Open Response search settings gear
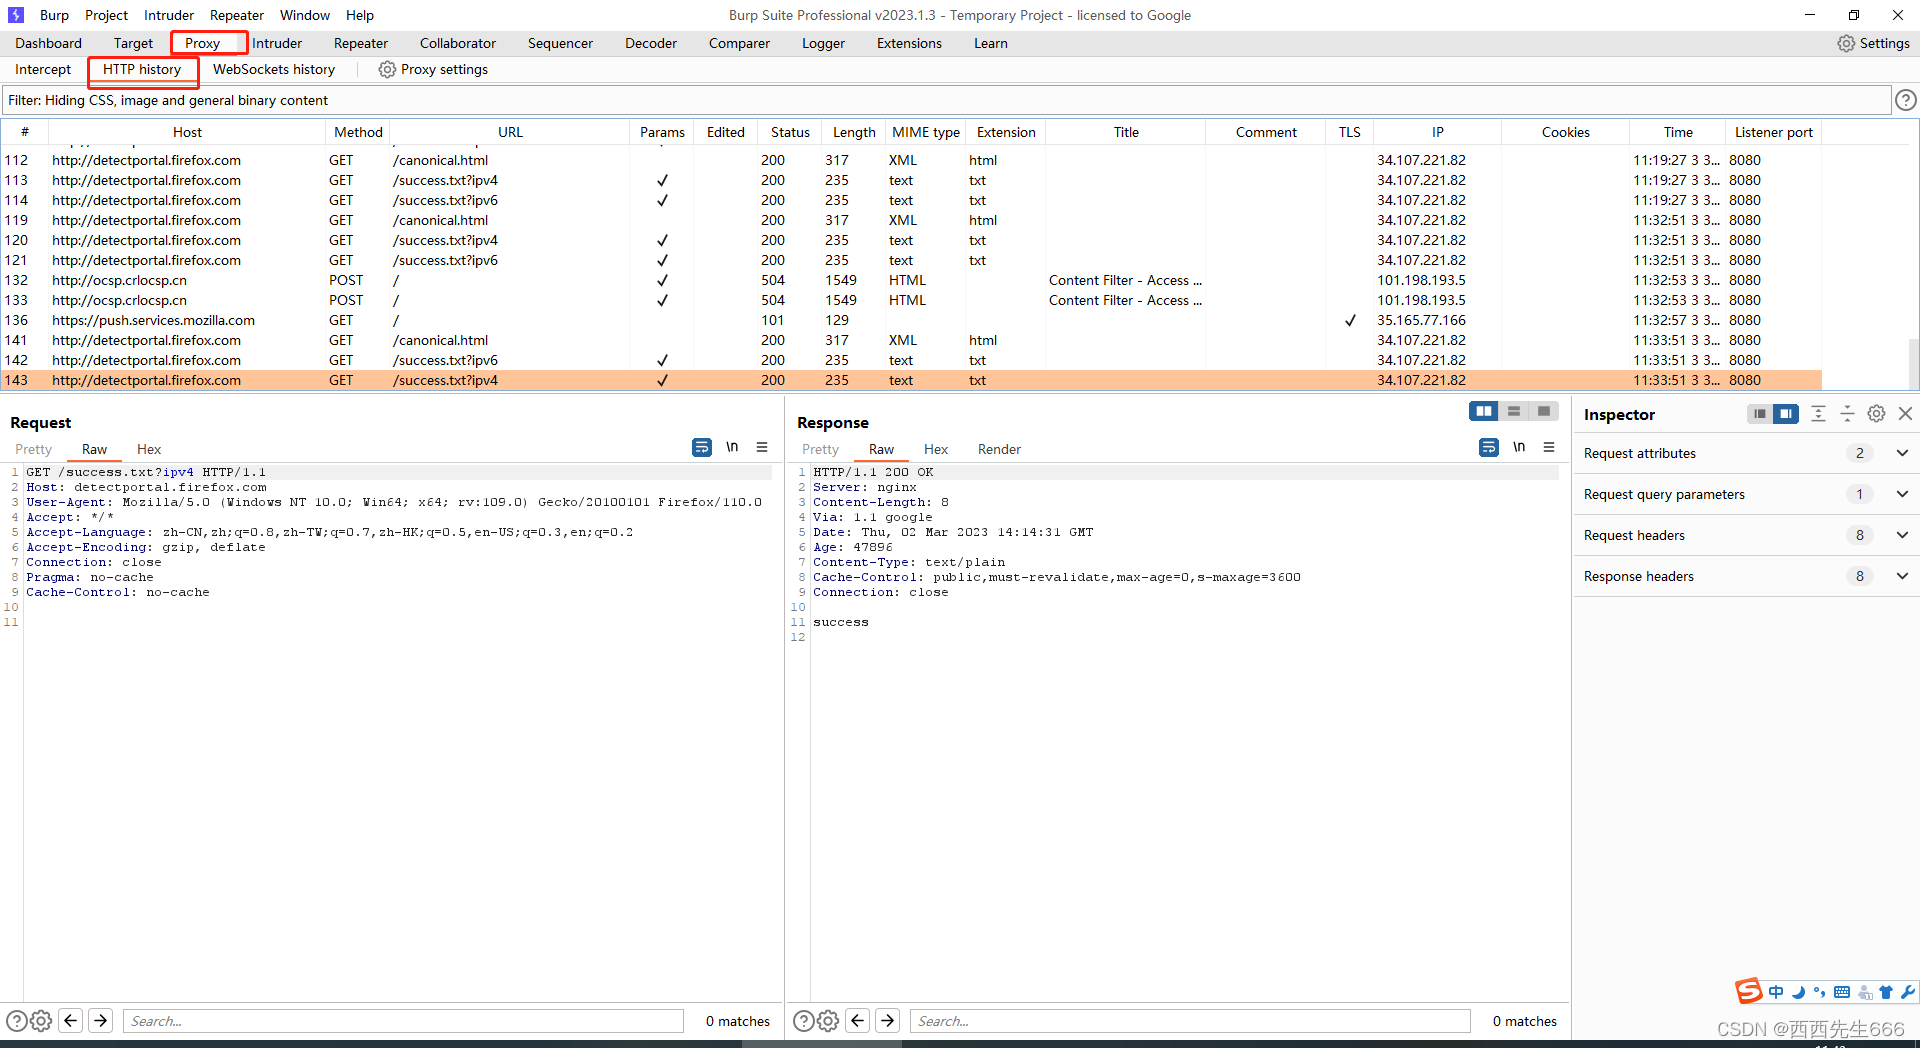 pyautogui.click(x=828, y=1021)
